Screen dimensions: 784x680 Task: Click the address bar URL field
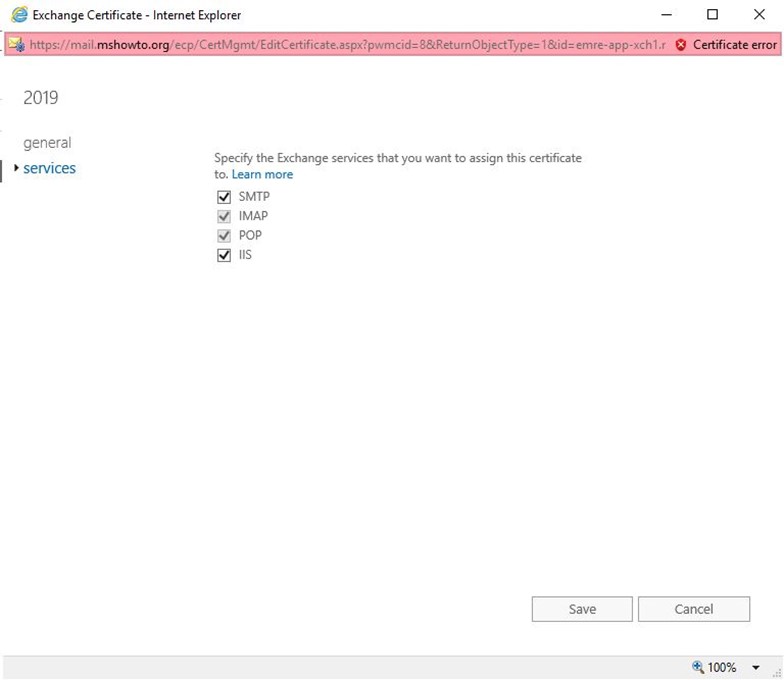click(348, 45)
